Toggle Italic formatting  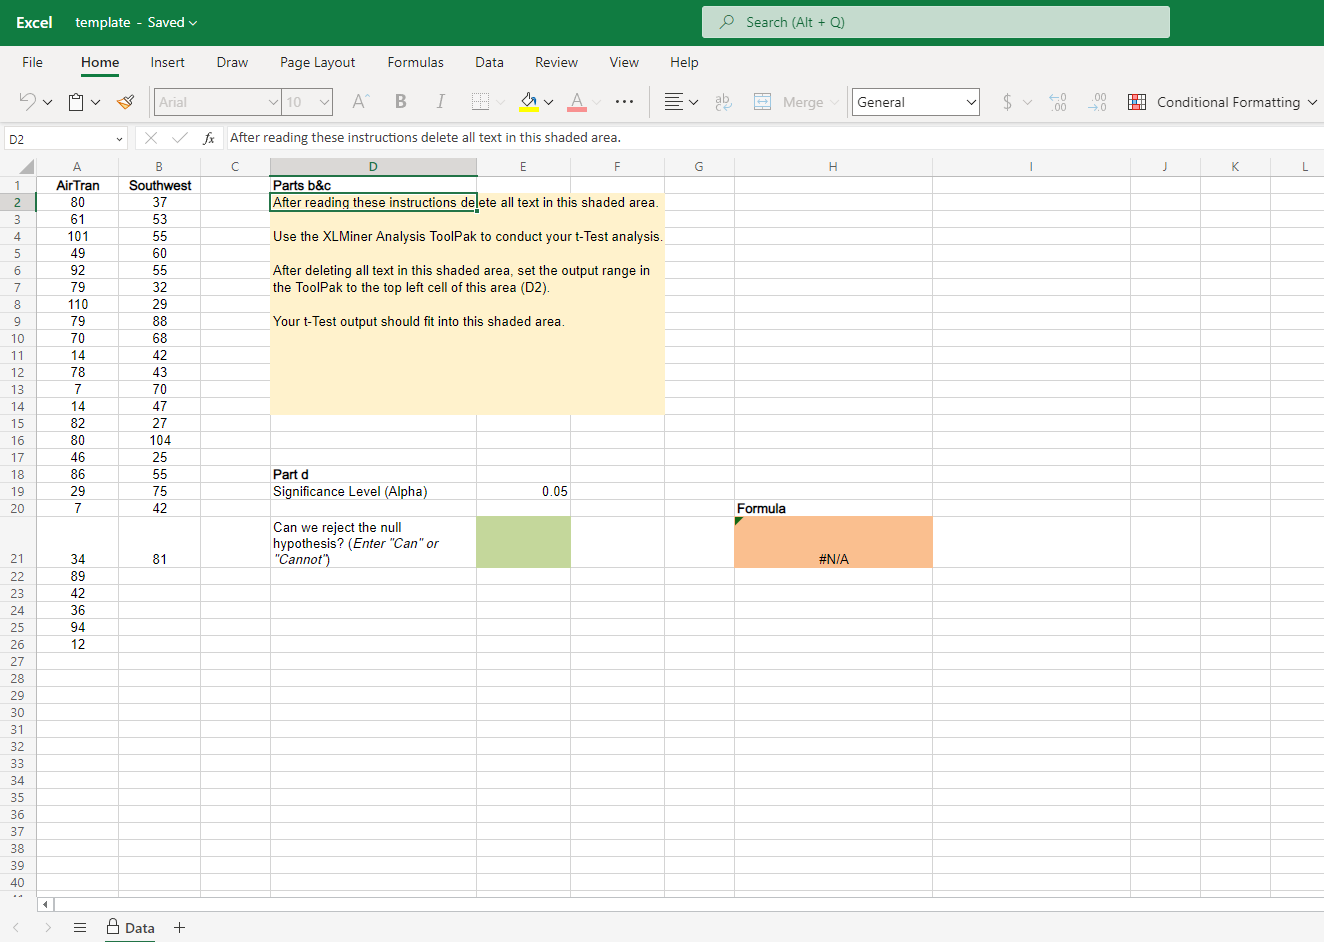coord(440,101)
